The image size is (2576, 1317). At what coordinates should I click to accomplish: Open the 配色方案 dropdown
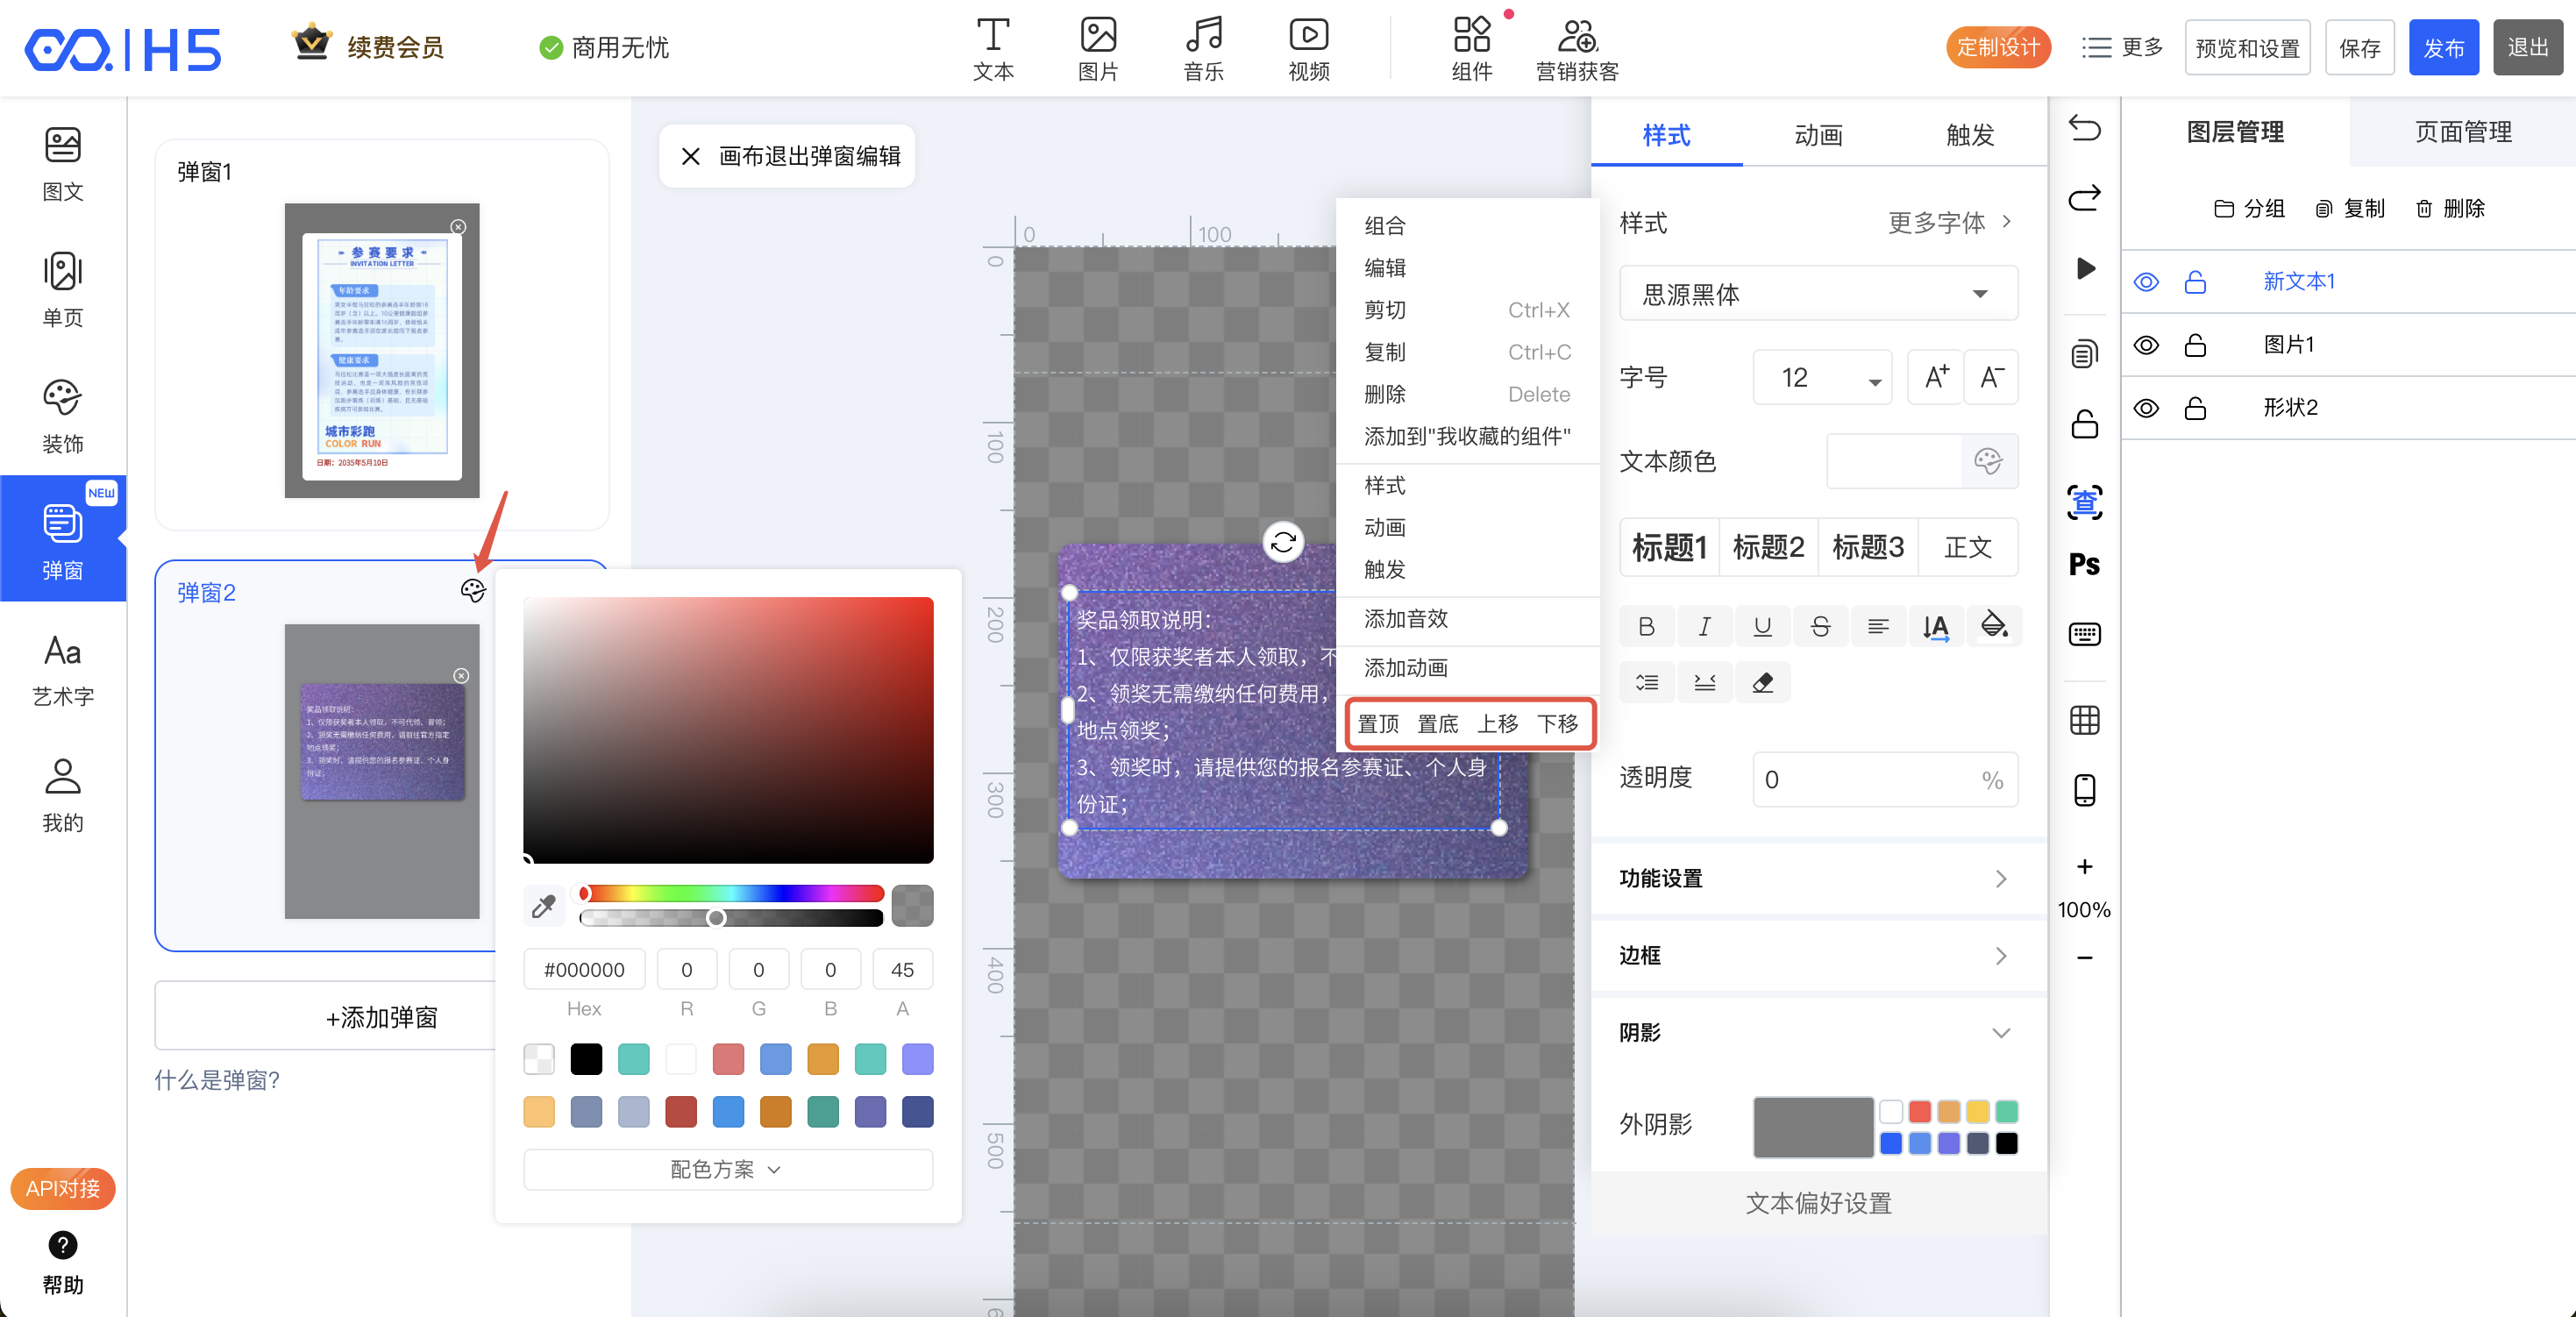pyautogui.click(x=727, y=1169)
